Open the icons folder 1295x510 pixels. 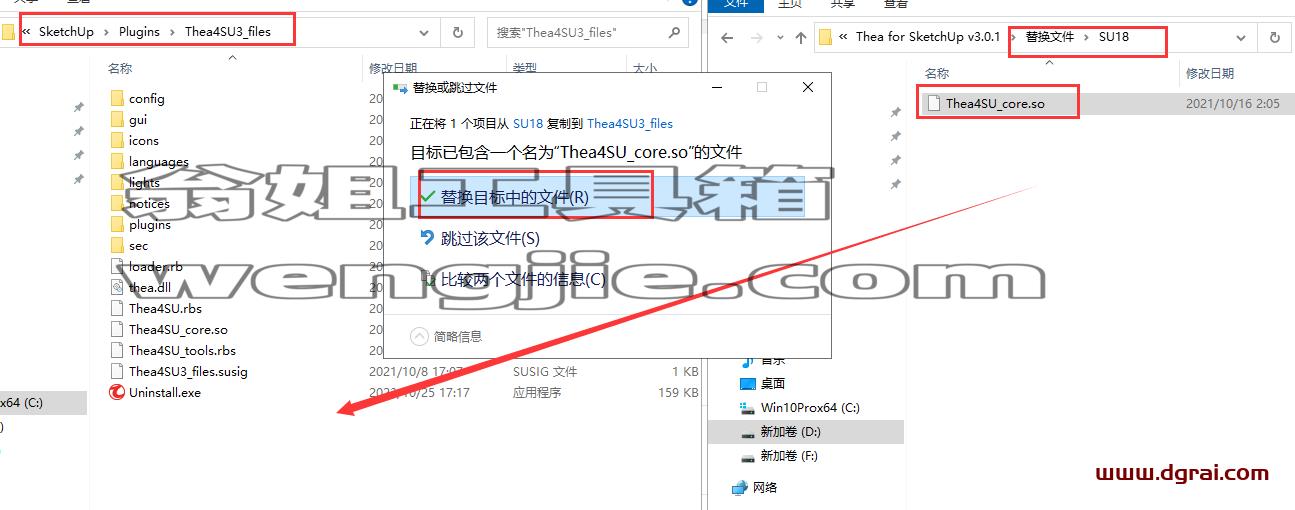143,141
